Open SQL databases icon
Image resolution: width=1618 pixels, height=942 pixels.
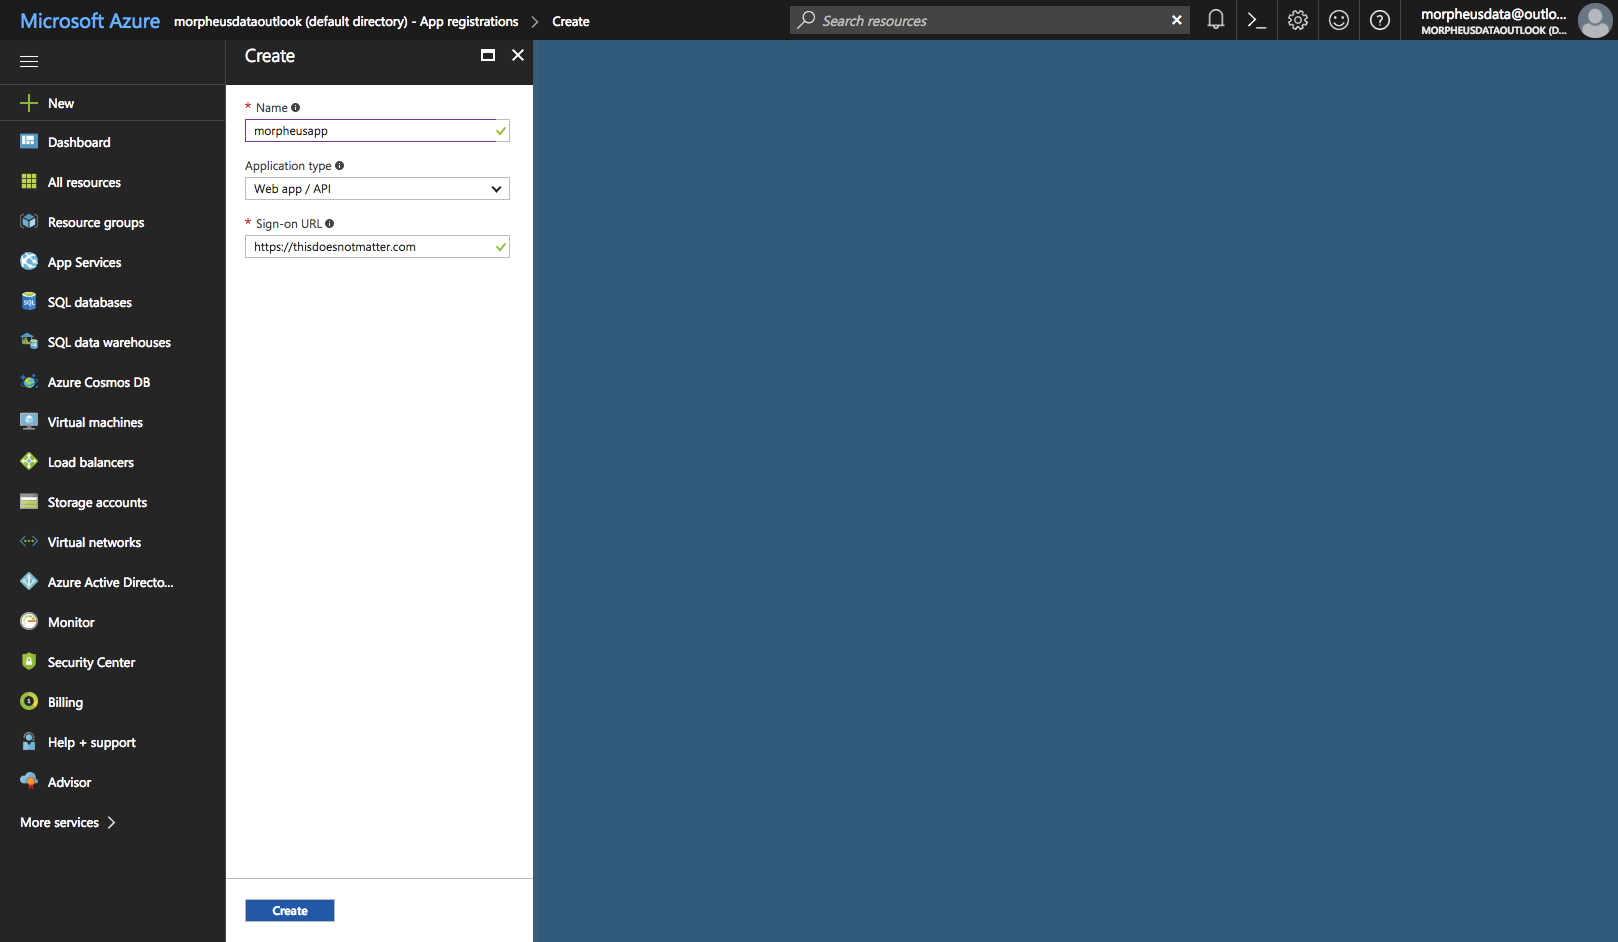click(x=29, y=302)
